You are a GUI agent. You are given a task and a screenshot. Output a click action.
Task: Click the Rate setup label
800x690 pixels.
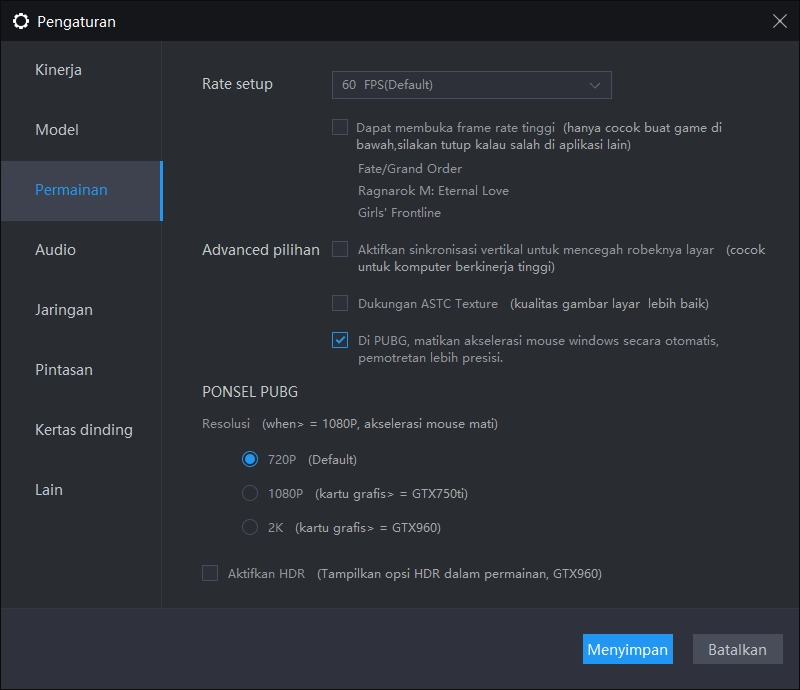tap(237, 84)
